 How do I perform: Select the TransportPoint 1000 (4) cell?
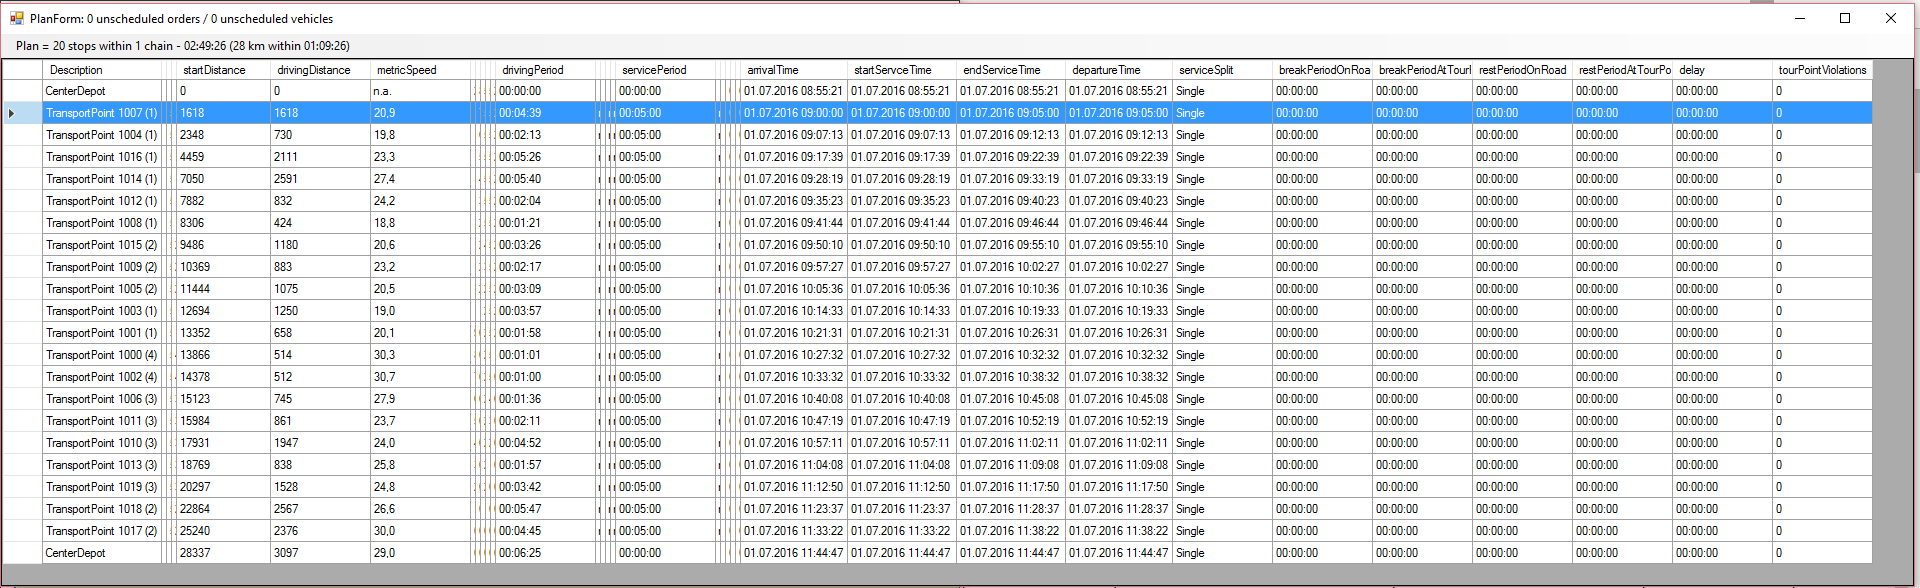[101, 355]
